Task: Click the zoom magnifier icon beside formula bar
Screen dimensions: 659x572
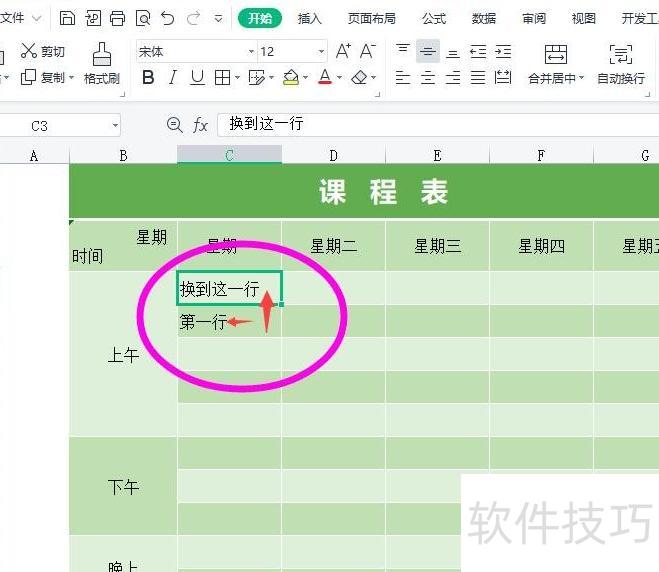Action: coord(174,125)
